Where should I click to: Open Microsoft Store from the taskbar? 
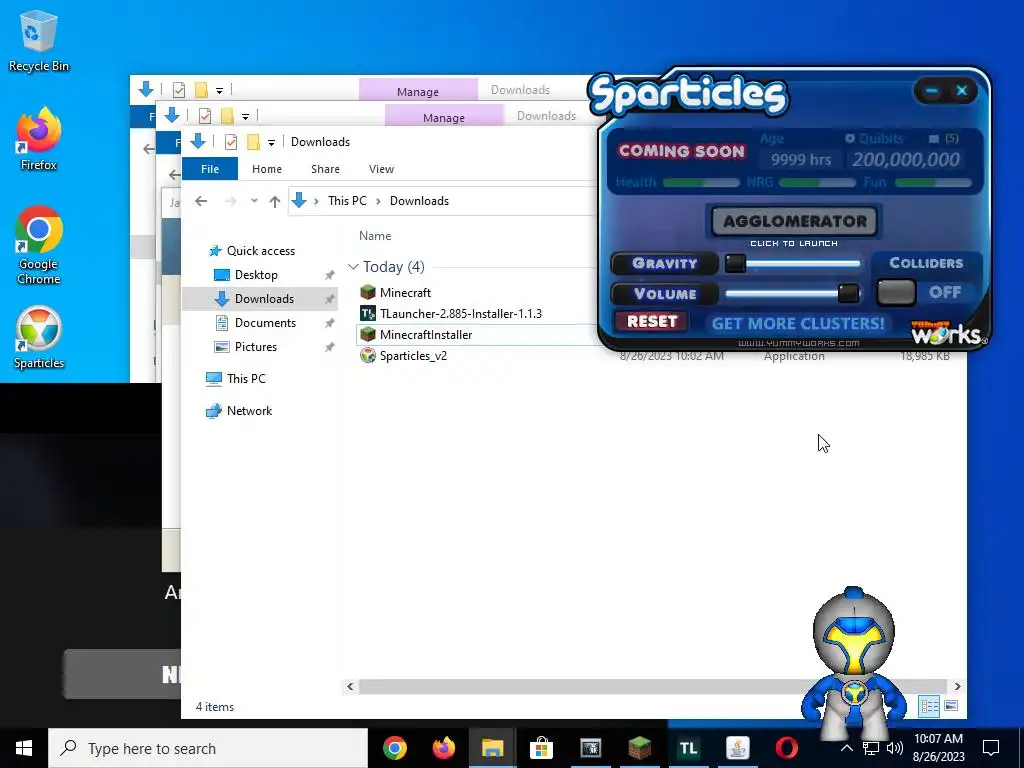click(x=541, y=748)
